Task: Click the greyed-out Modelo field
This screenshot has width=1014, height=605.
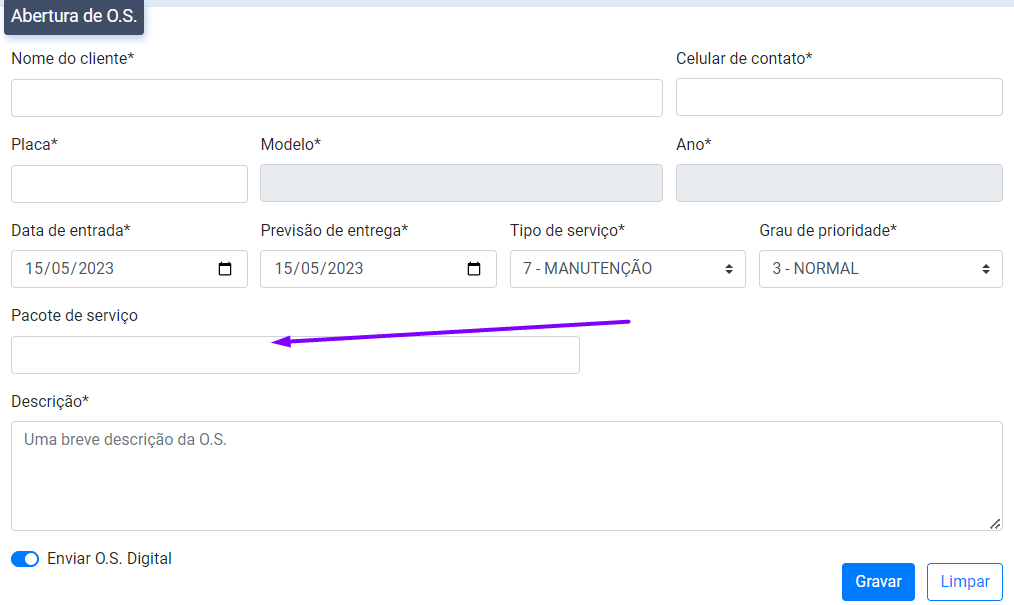Action: 461,184
